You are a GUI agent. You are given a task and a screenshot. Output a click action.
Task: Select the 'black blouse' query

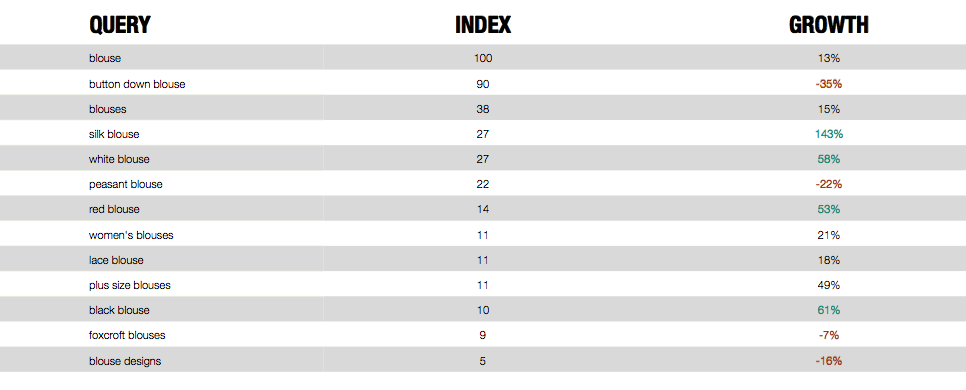(x=119, y=310)
